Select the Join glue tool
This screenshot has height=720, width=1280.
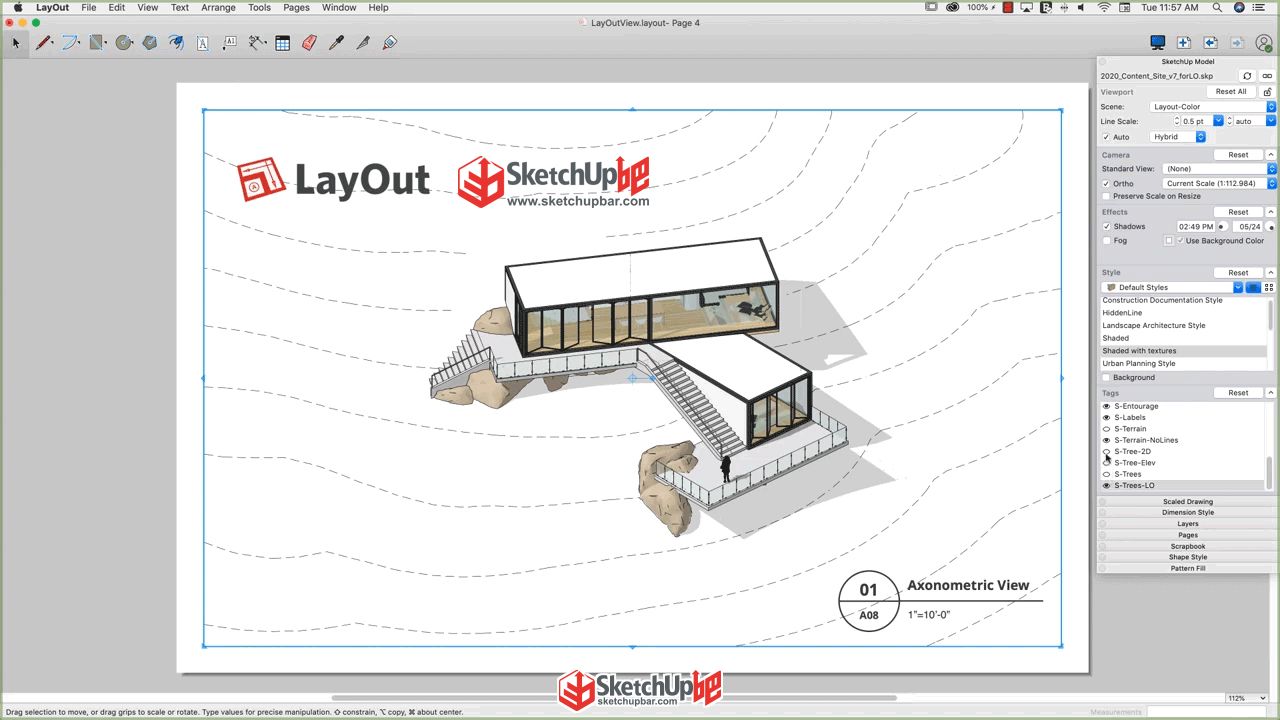tap(390, 43)
